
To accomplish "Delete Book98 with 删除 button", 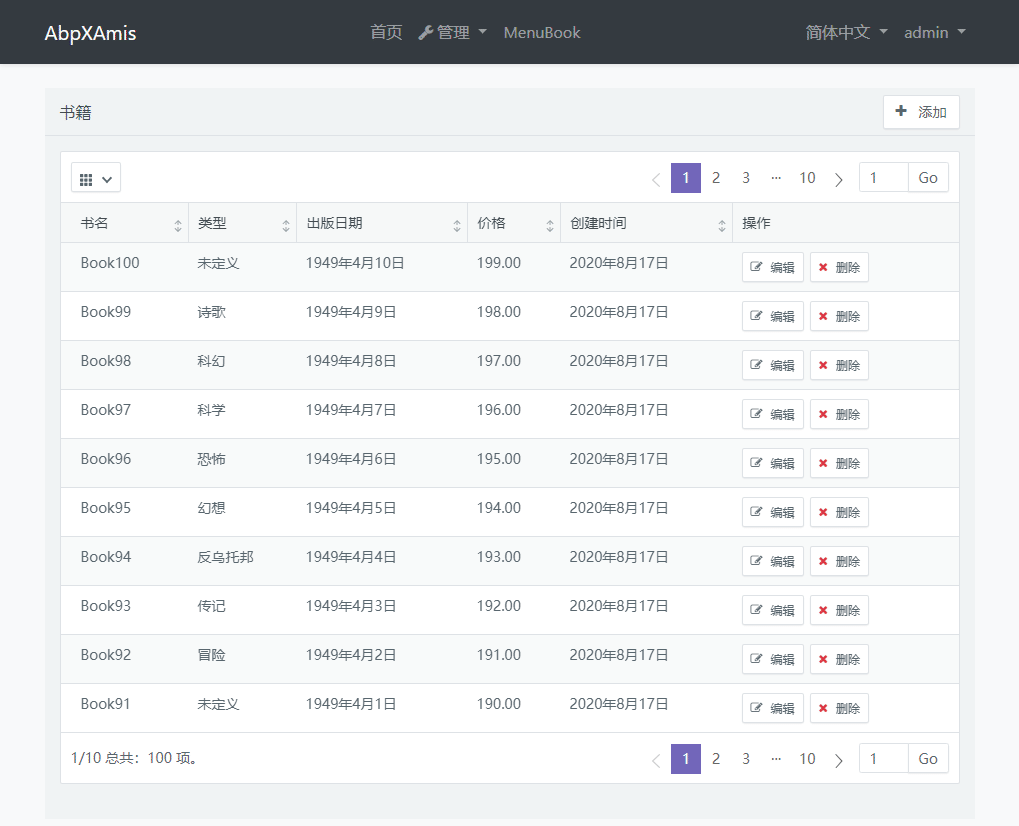I will tap(839, 365).
